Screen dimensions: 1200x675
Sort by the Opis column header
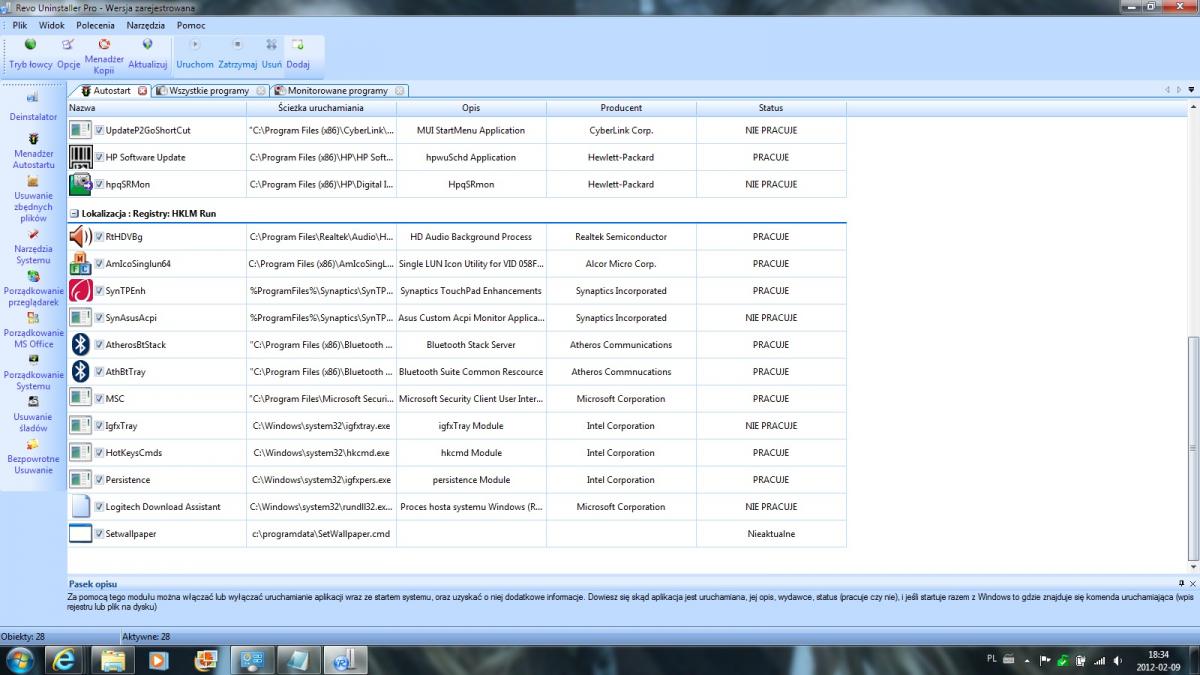coord(471,107)
